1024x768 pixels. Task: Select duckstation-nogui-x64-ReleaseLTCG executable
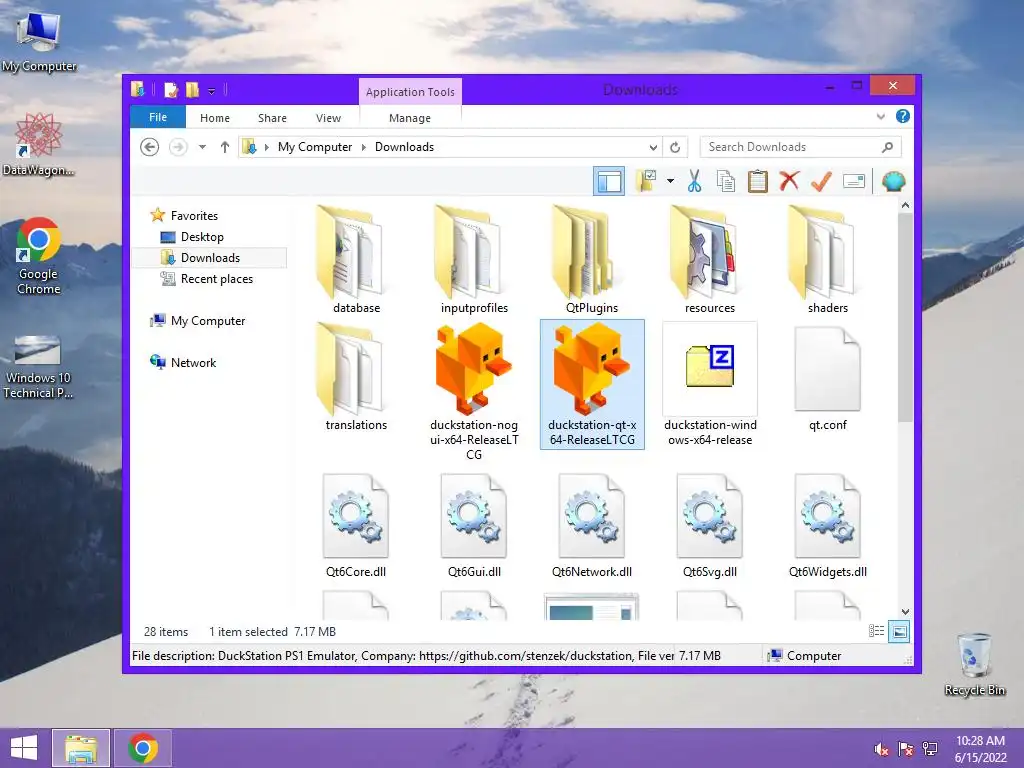point(474,392)
